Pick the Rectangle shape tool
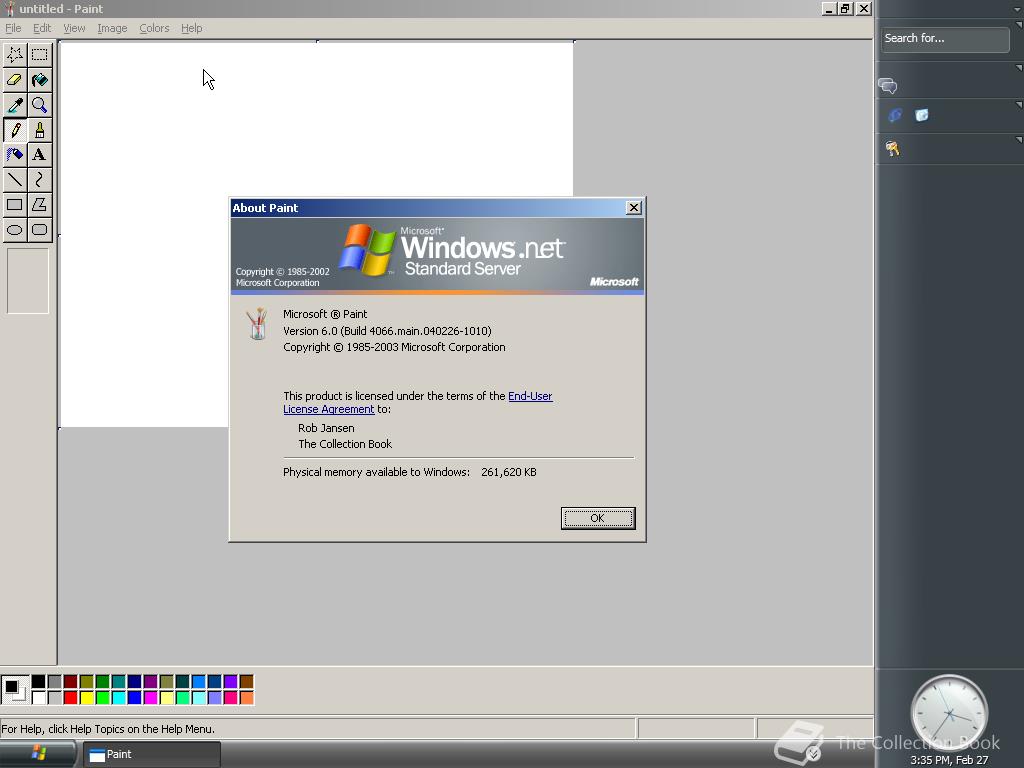 (15, 204)
